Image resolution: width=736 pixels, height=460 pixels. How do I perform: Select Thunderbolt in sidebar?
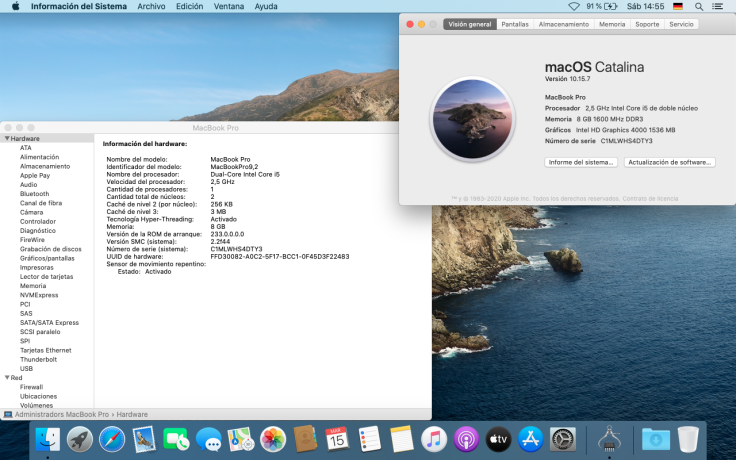pyautogui.click(x=38, y=359)
